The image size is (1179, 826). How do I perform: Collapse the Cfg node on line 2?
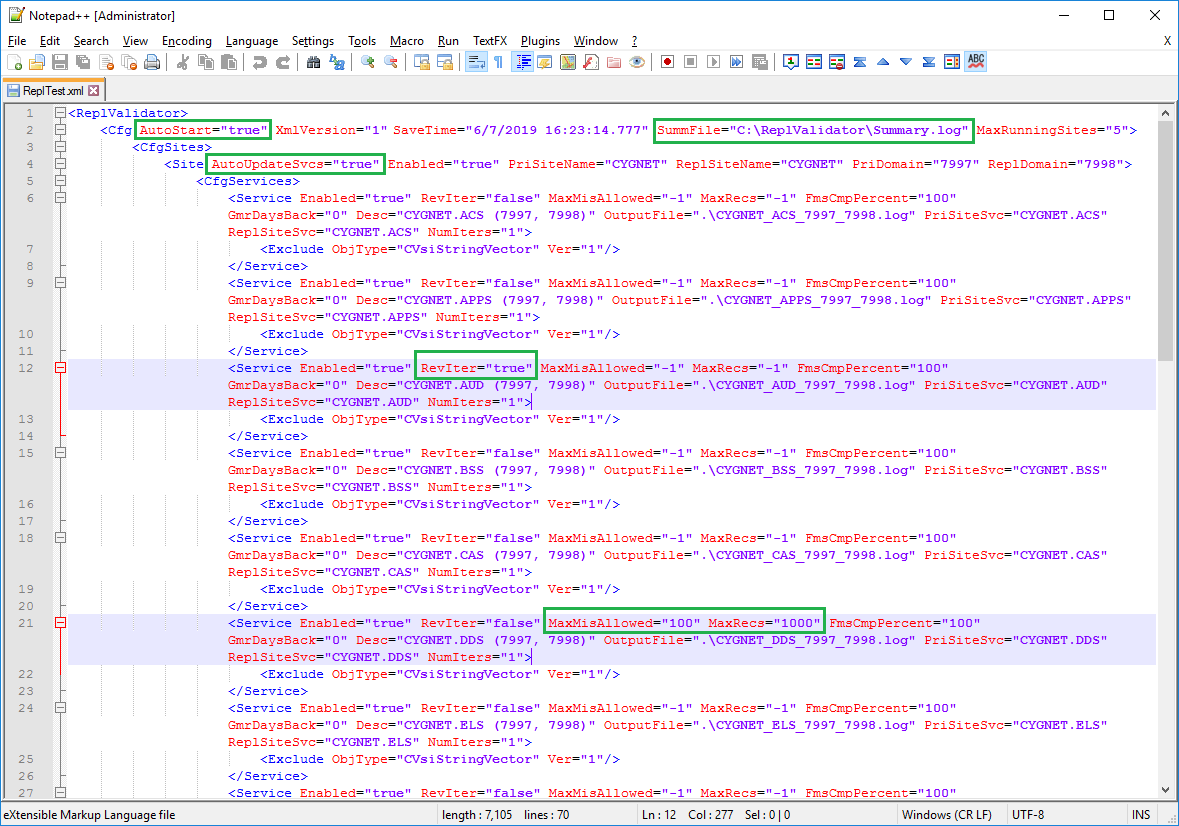pos(60,130)
